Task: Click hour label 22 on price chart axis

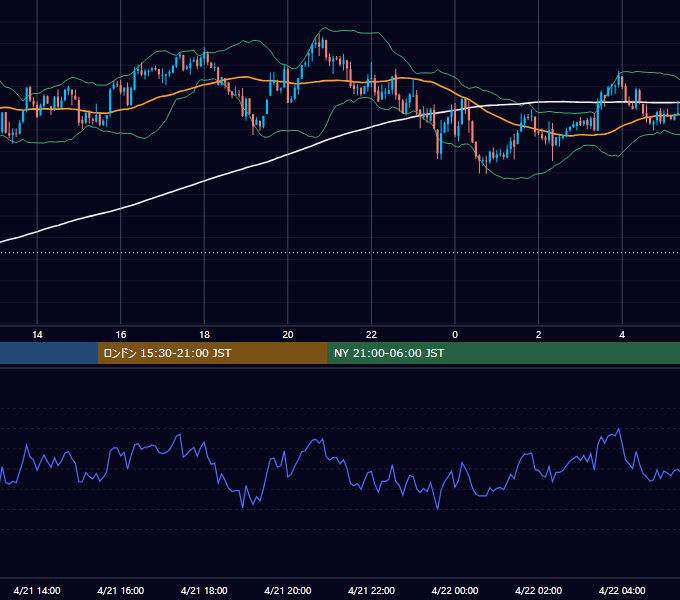Action: (371, 335)
